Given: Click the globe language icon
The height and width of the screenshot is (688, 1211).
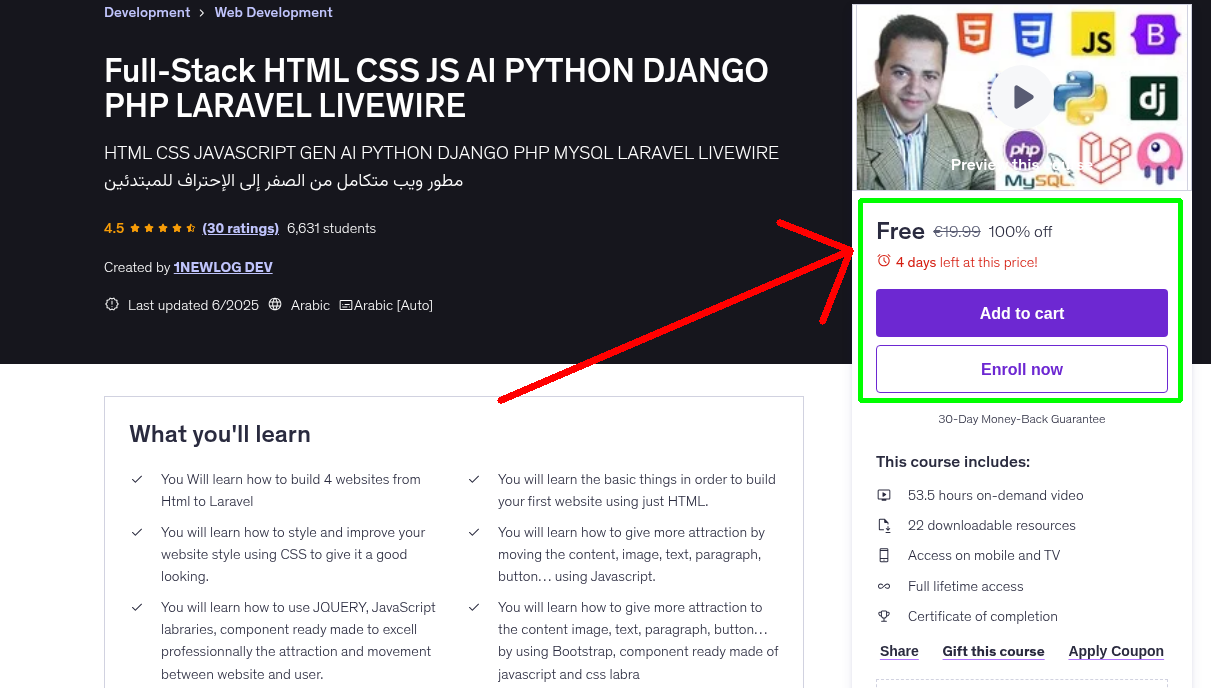Looking at the screenshot, I should pos(276,305).
